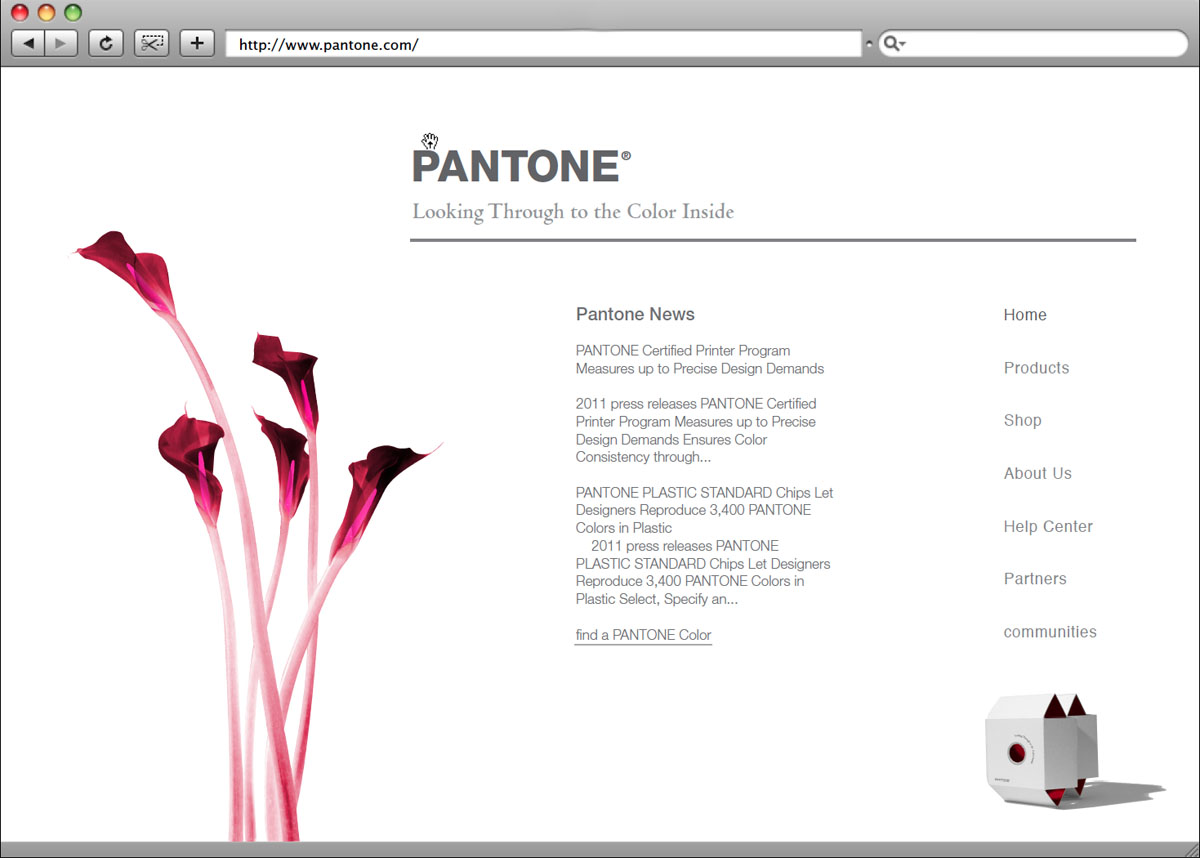
Task: Click the PANTONE logo
Action: pos(521,166)
